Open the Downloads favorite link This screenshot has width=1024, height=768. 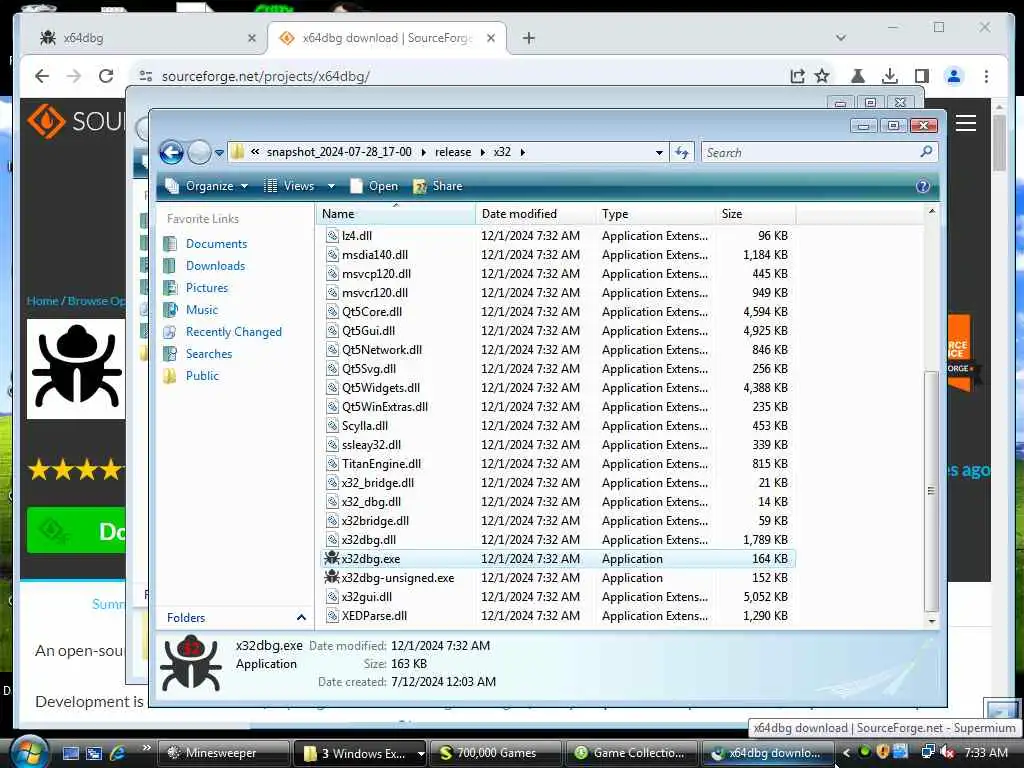tap(215, 266)
